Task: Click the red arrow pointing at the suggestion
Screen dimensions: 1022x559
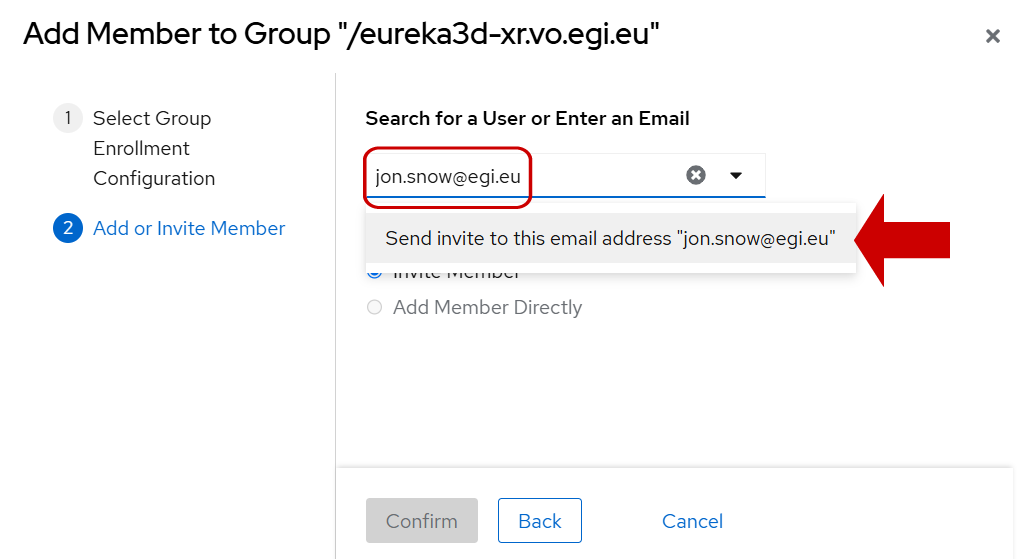Action: pos(902,240)
